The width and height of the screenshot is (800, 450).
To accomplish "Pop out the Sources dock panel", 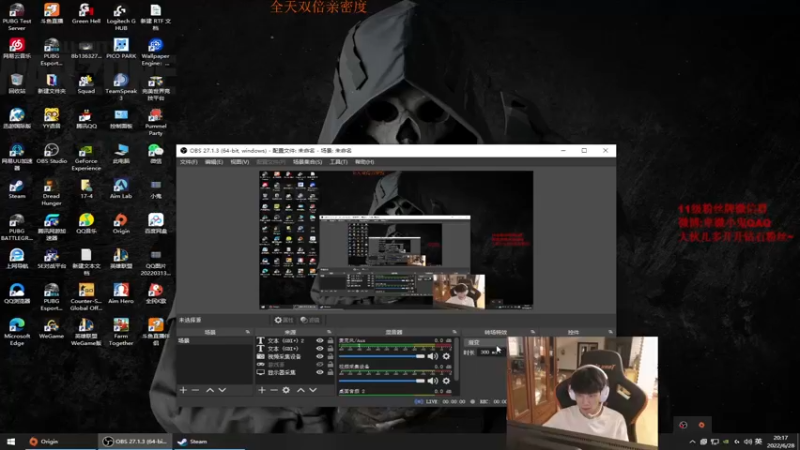I will [x=329, y=332].
